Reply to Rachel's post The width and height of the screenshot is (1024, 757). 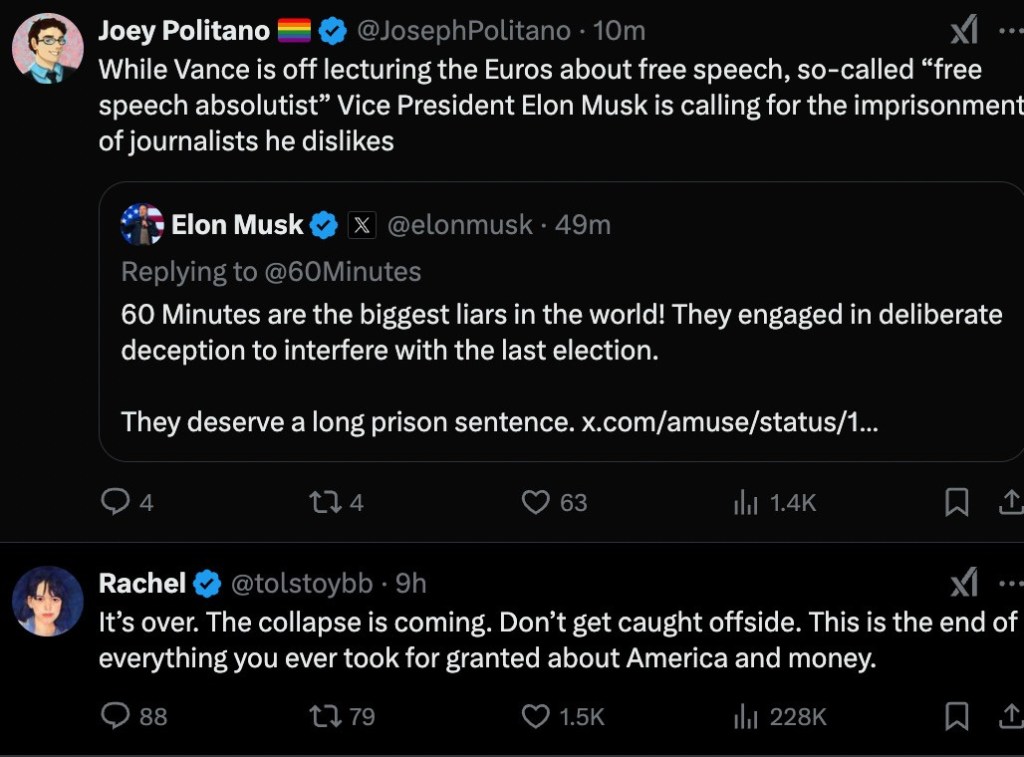116,715
